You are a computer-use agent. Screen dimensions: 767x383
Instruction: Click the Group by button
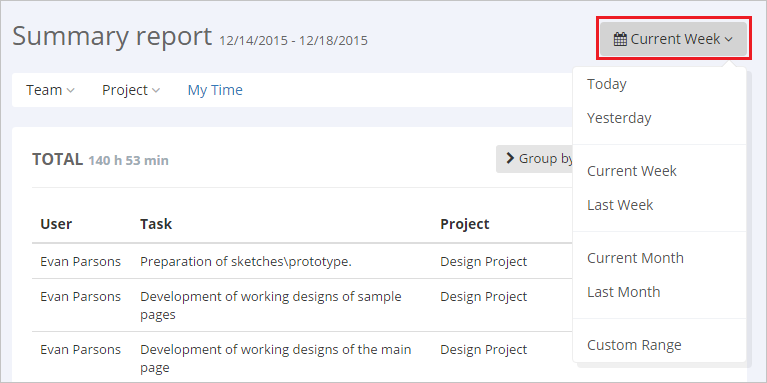coord(535,158)
